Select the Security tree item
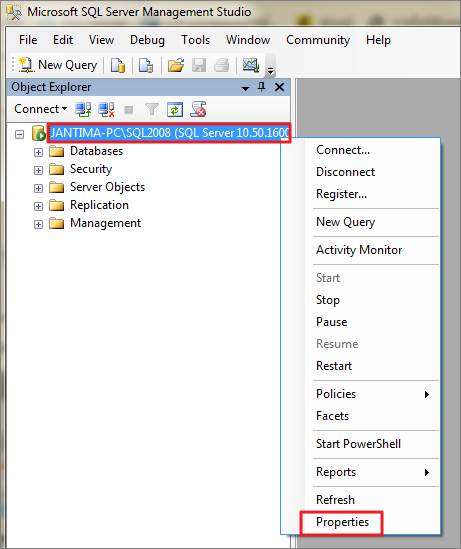The image size is (461, 549). [91, 169]
